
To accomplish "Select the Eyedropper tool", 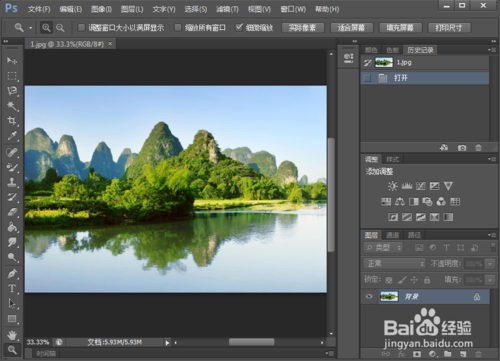I will (12, 136).
